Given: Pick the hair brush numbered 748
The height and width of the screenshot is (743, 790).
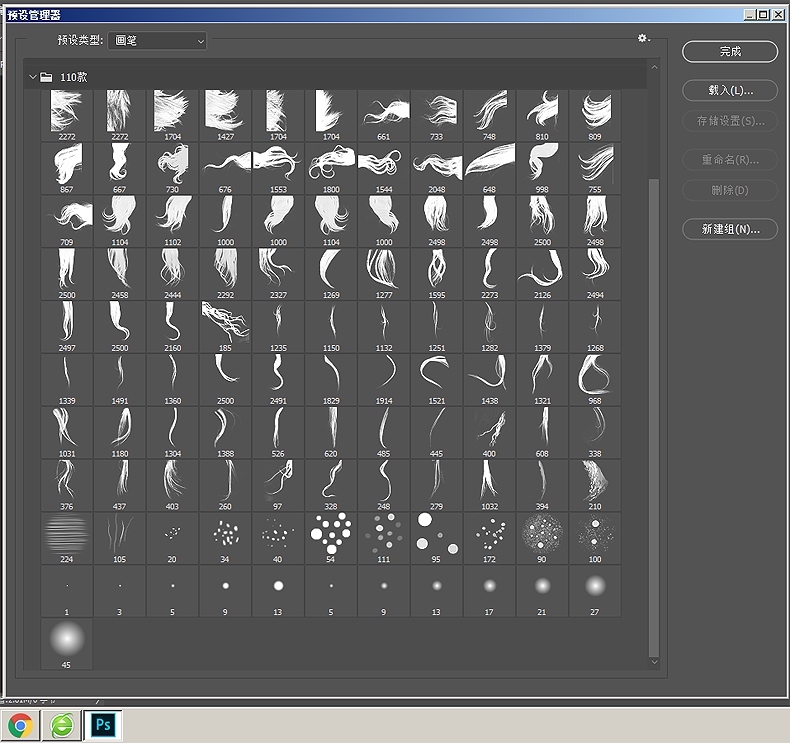Looking at the screenshot, I should pos(489,115).
